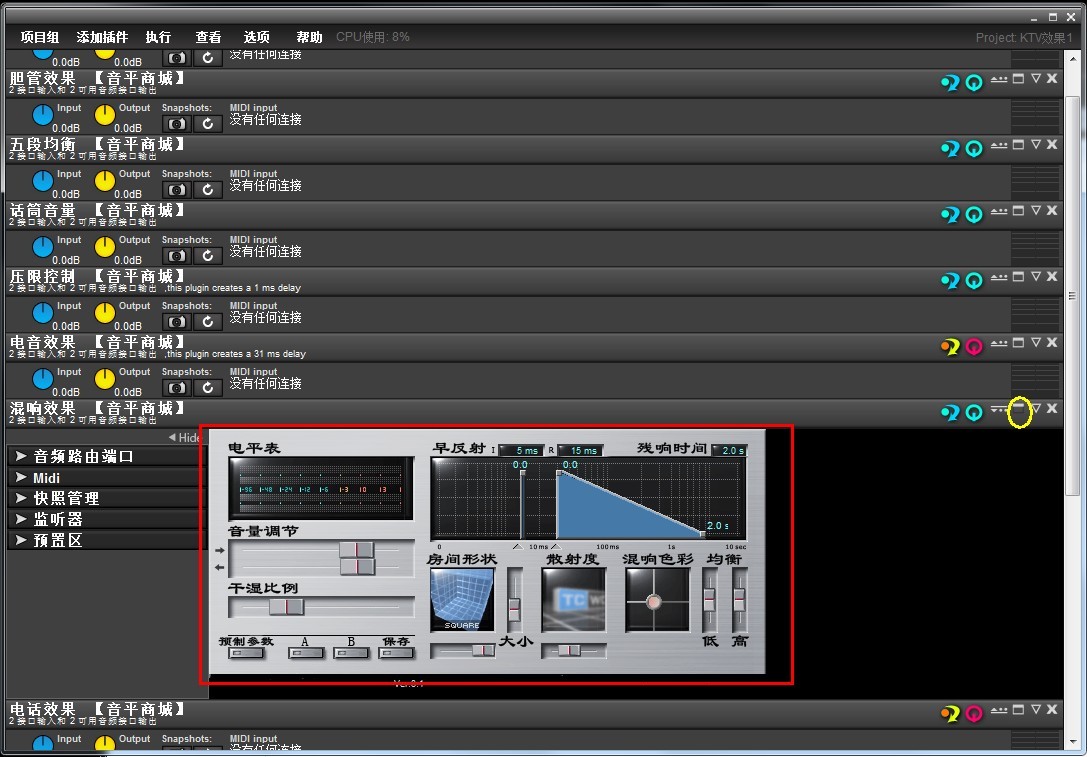Click Hide to collapse side panel

pyautogui.click(x=184, y=437)
